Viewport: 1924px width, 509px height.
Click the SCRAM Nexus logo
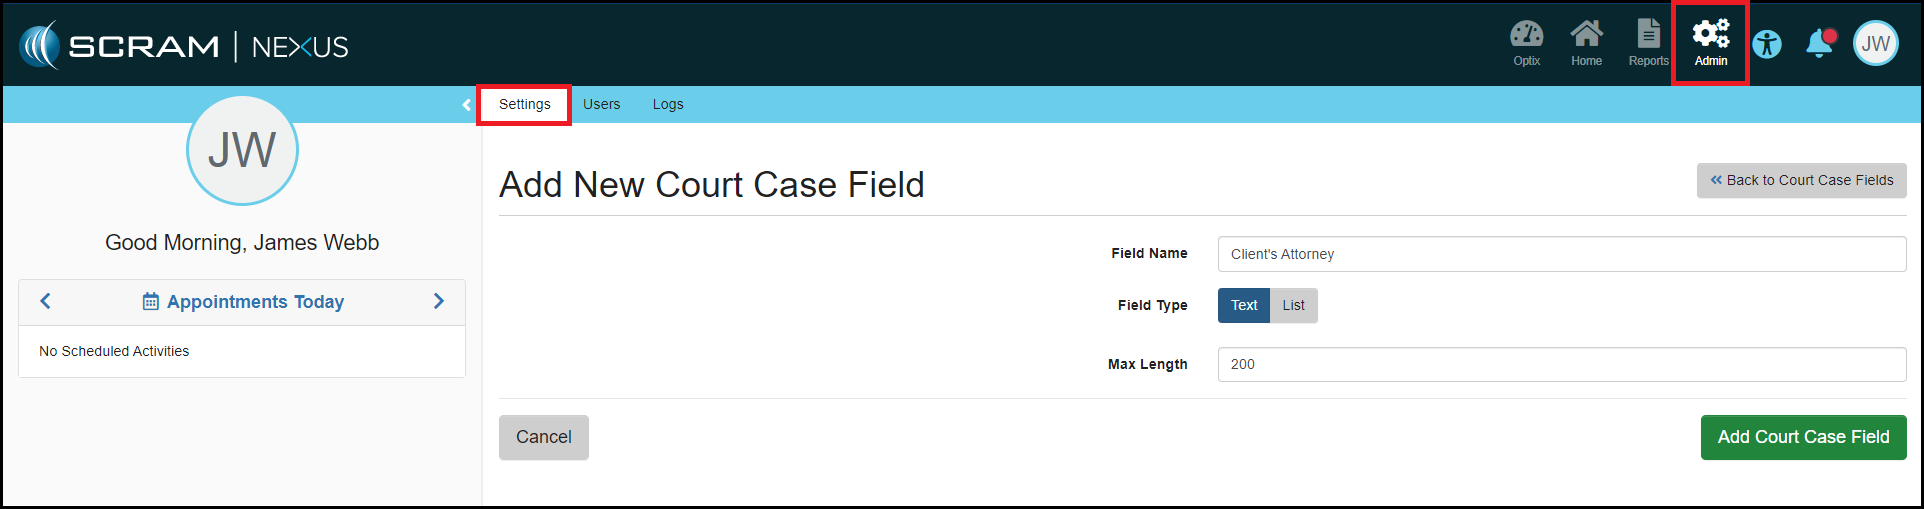184,46
